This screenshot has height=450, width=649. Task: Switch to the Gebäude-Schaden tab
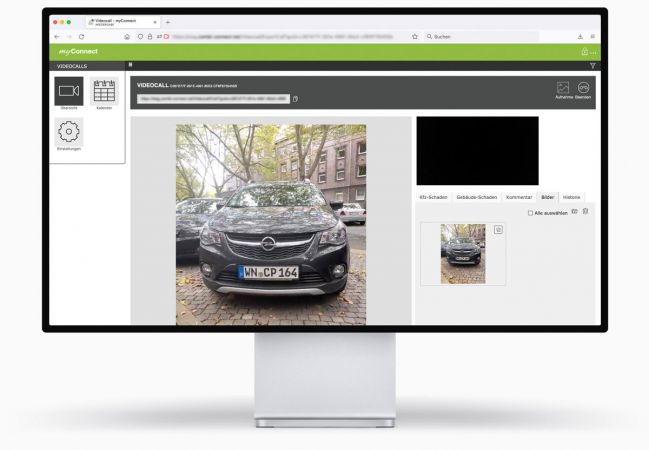coord(476,197)
